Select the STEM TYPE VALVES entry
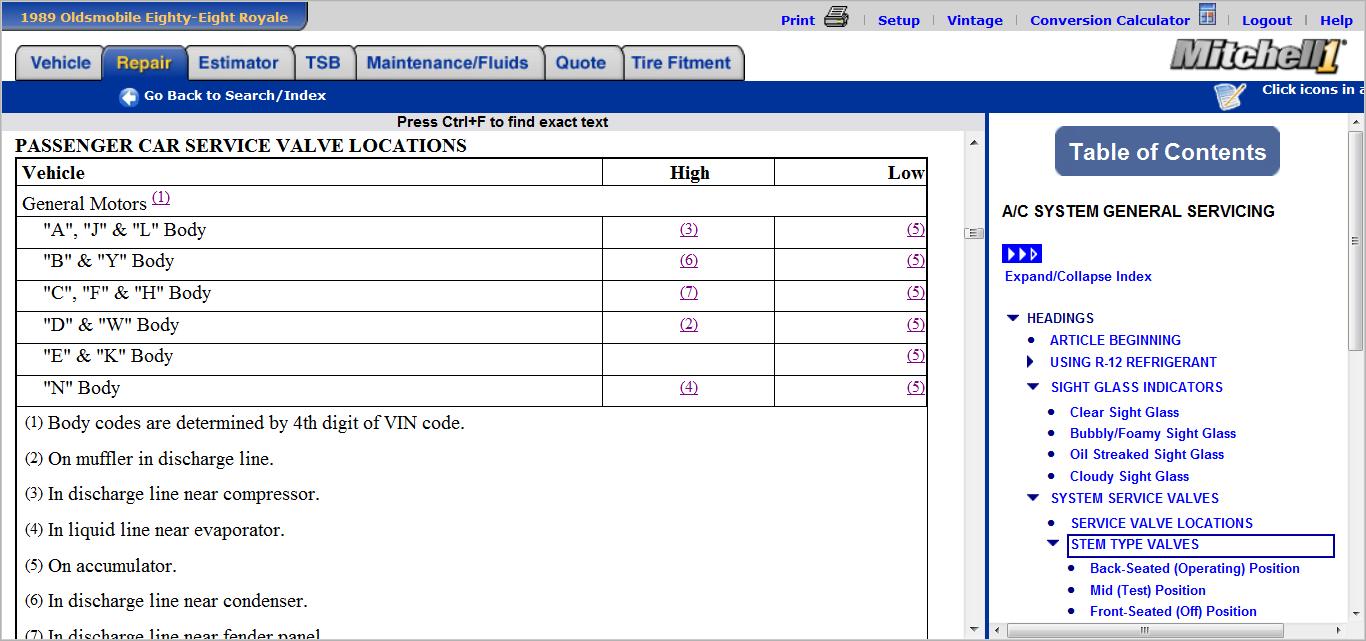Viewport: 1366px width, 641px height. (1135, 544)
